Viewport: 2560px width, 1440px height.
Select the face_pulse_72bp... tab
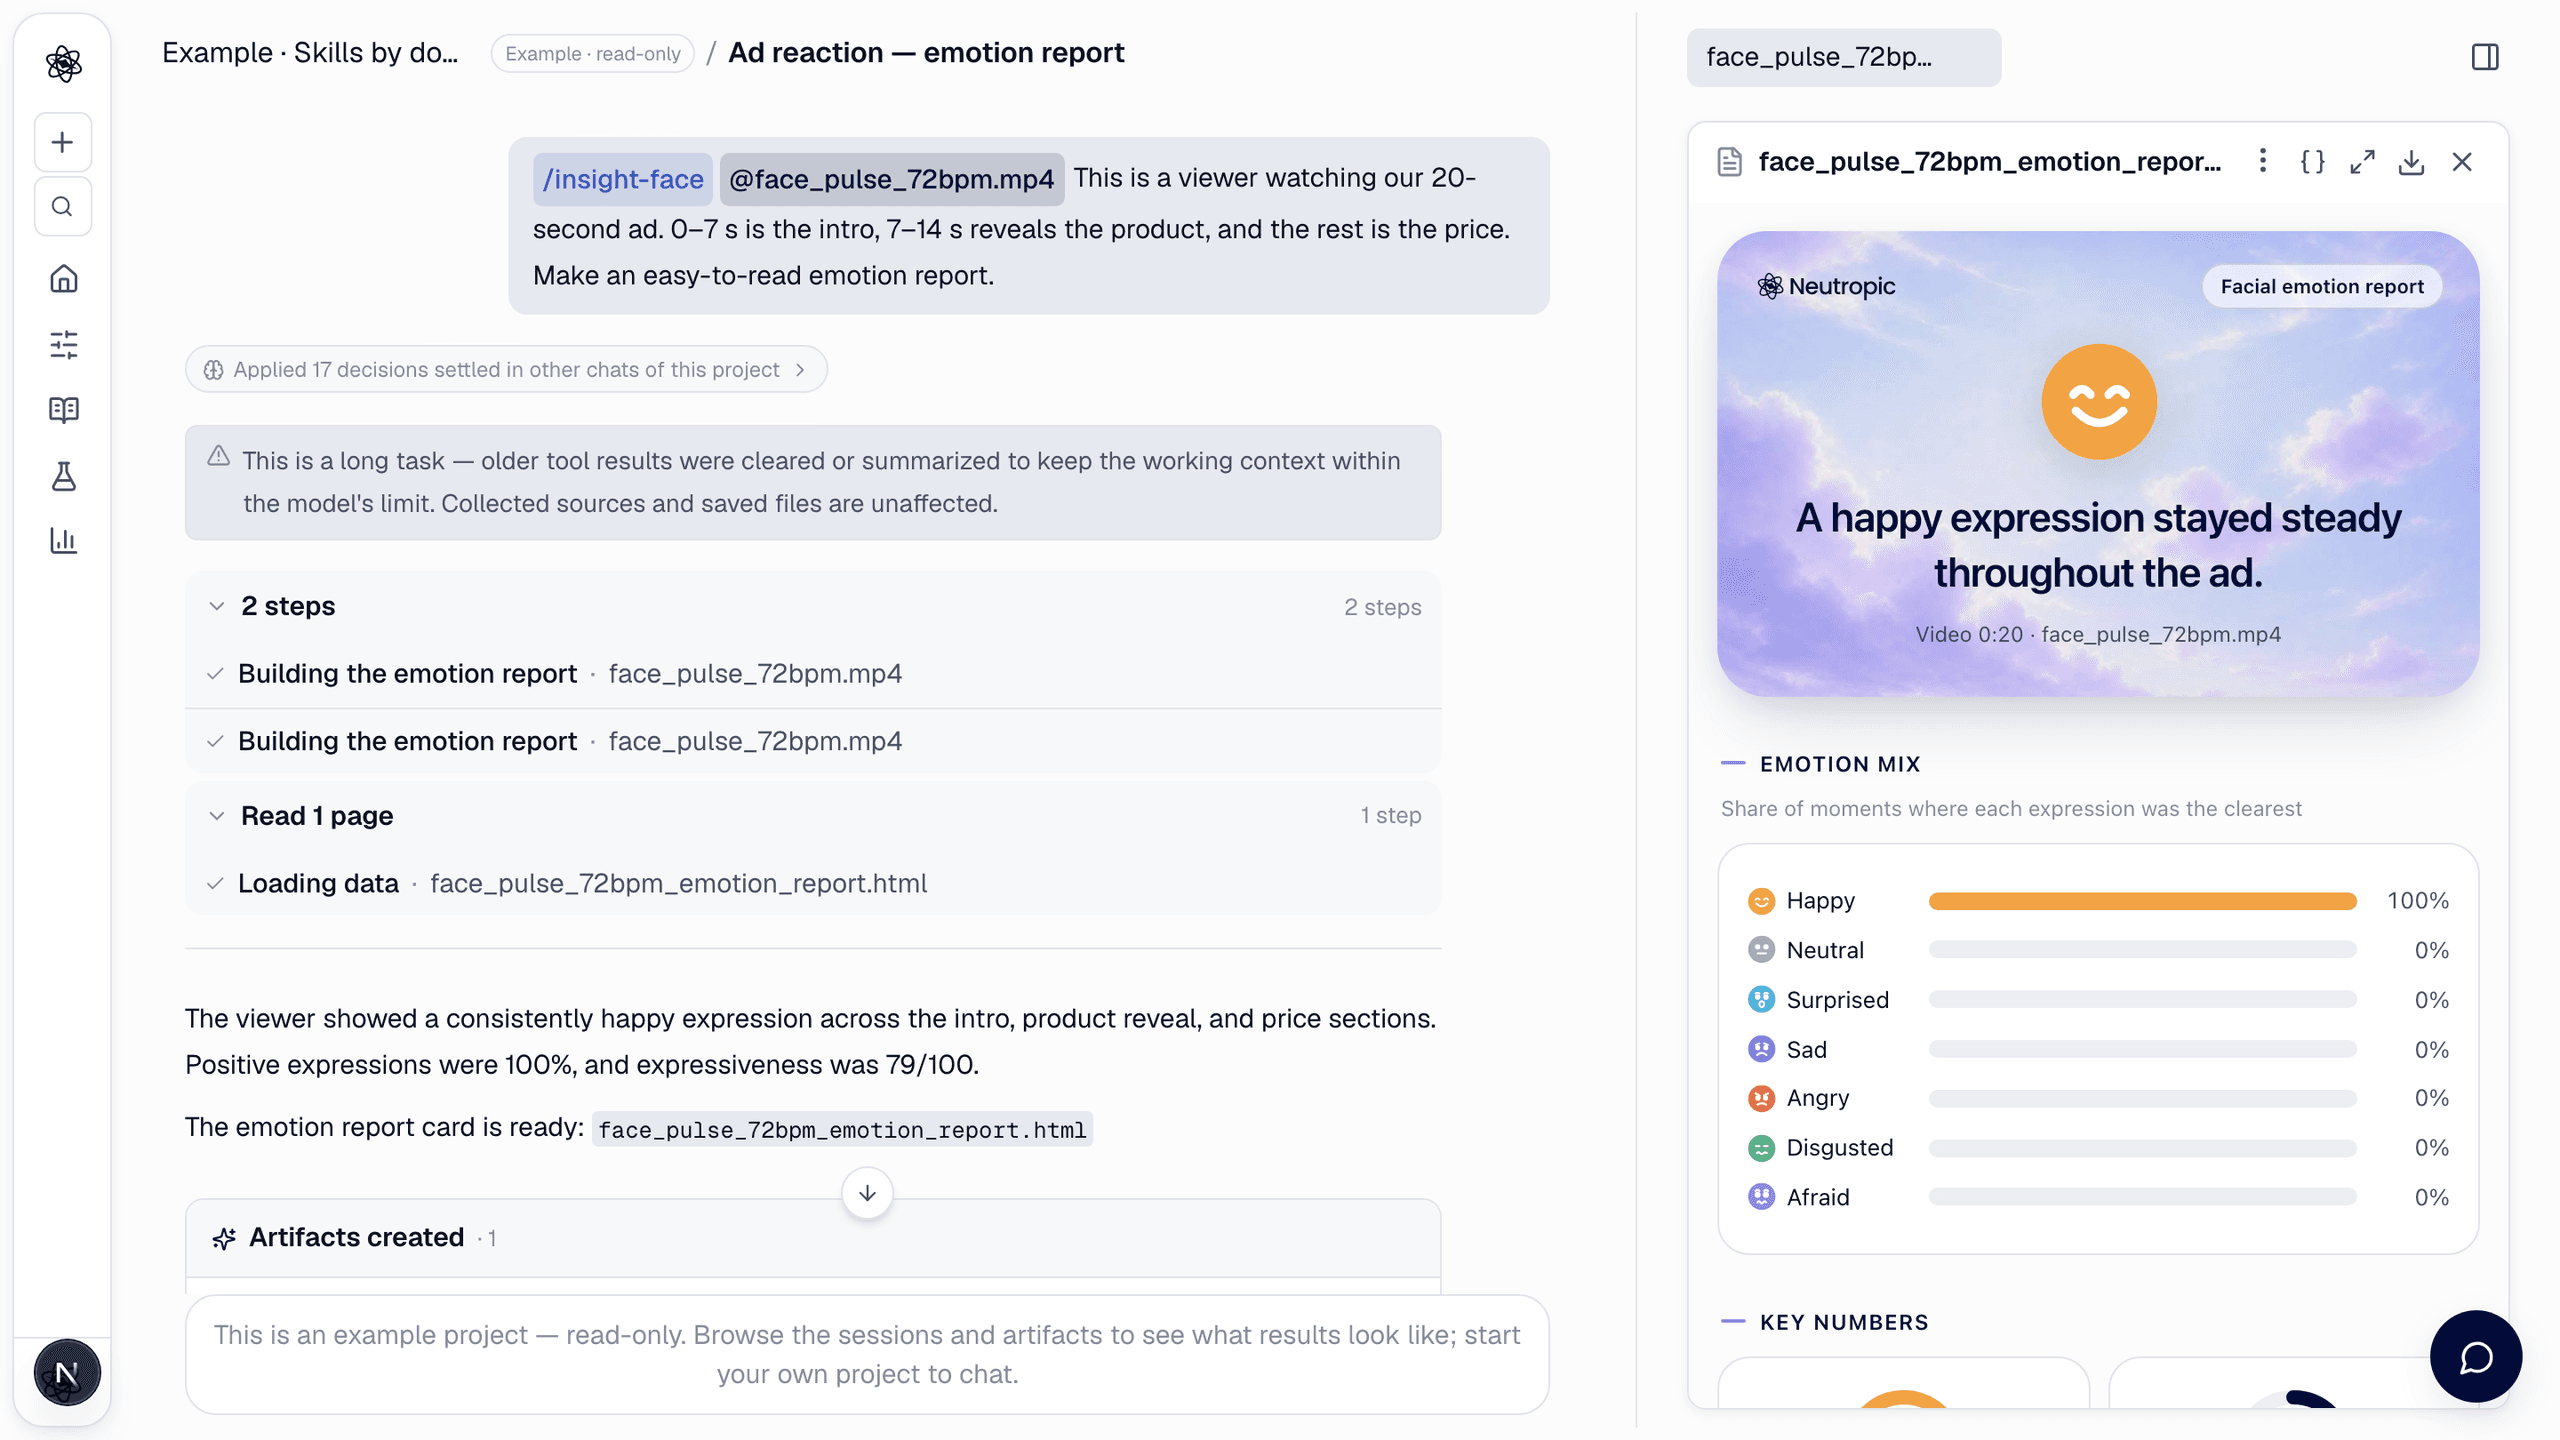(x=1843, y=57)
